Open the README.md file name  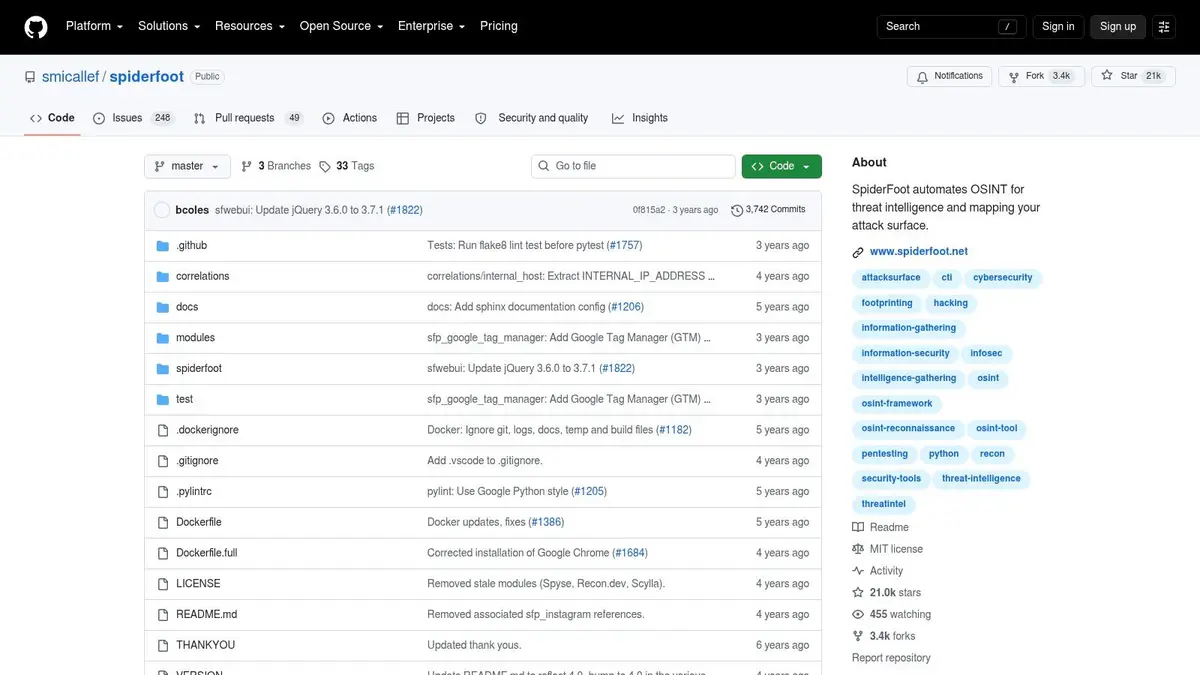[206, 614]
